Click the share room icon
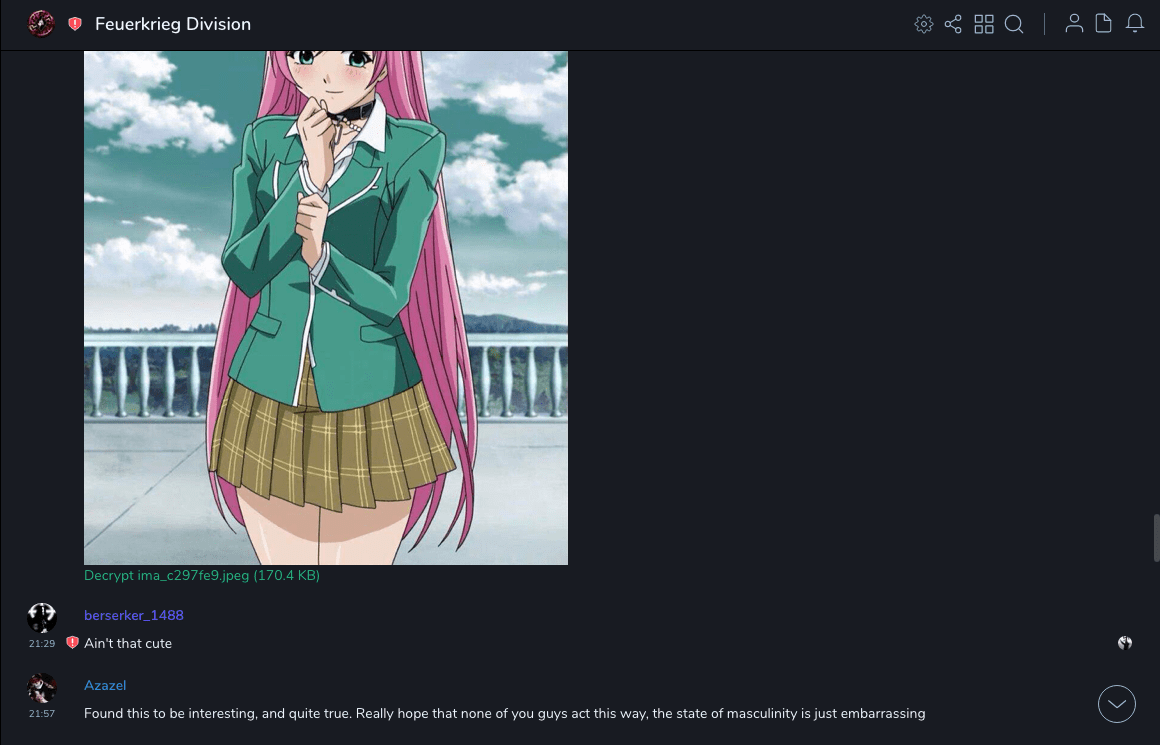This screenshot has width=1160, height=745. coord(953,24)
